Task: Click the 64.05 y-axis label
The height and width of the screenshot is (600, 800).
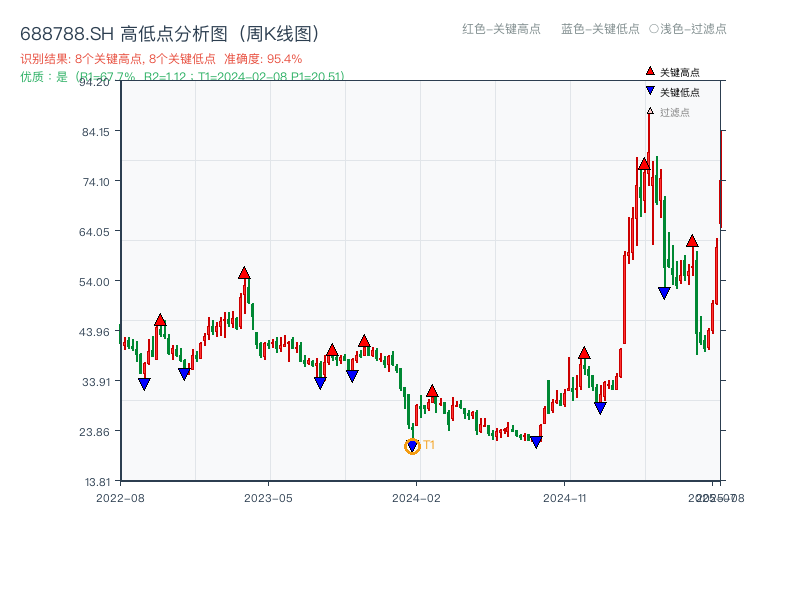Action: 94,232
